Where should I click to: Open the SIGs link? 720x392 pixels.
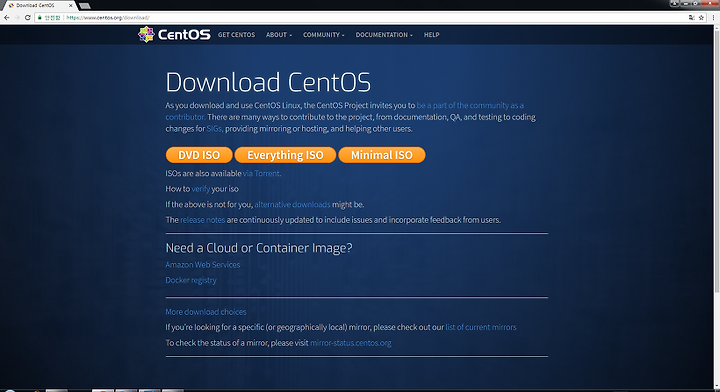(214, 129)
